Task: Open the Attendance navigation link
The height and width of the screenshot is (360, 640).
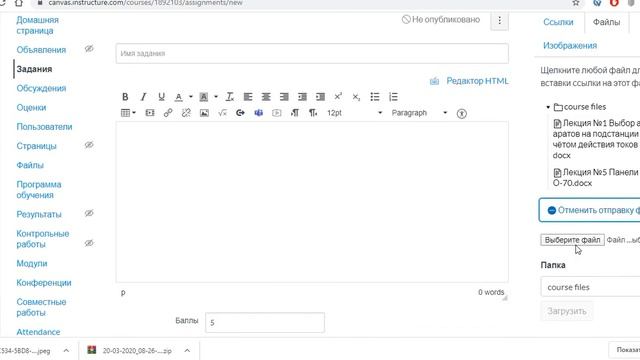Action: point(38,332)
